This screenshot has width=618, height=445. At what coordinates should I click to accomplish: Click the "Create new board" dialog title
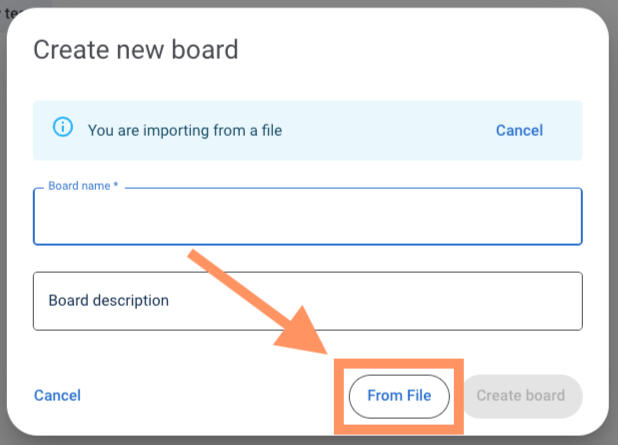tap(136, 49)
